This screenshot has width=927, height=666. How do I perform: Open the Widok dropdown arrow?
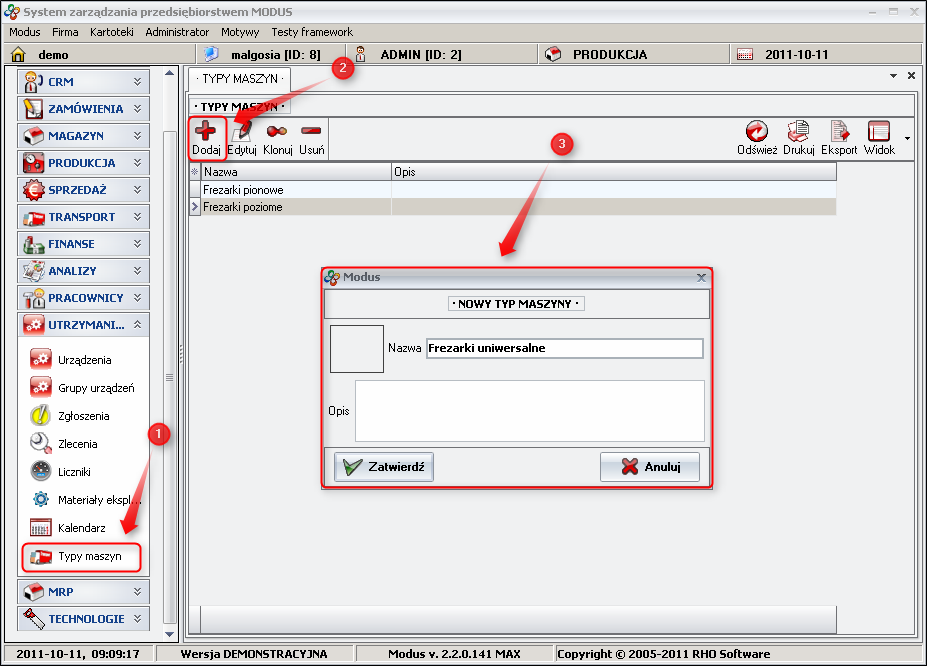(x=907, y=138)
